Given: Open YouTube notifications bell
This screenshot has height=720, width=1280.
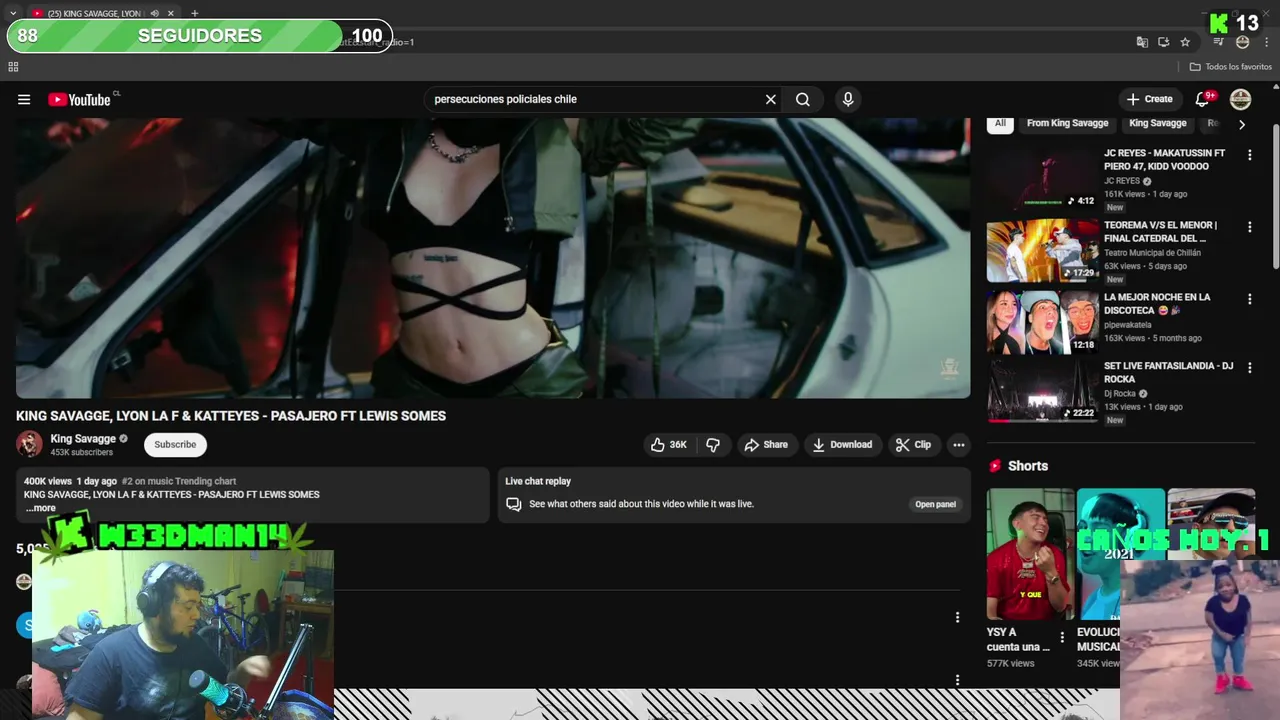Looking at the screenshot, I should click(x=1204, y=99).
